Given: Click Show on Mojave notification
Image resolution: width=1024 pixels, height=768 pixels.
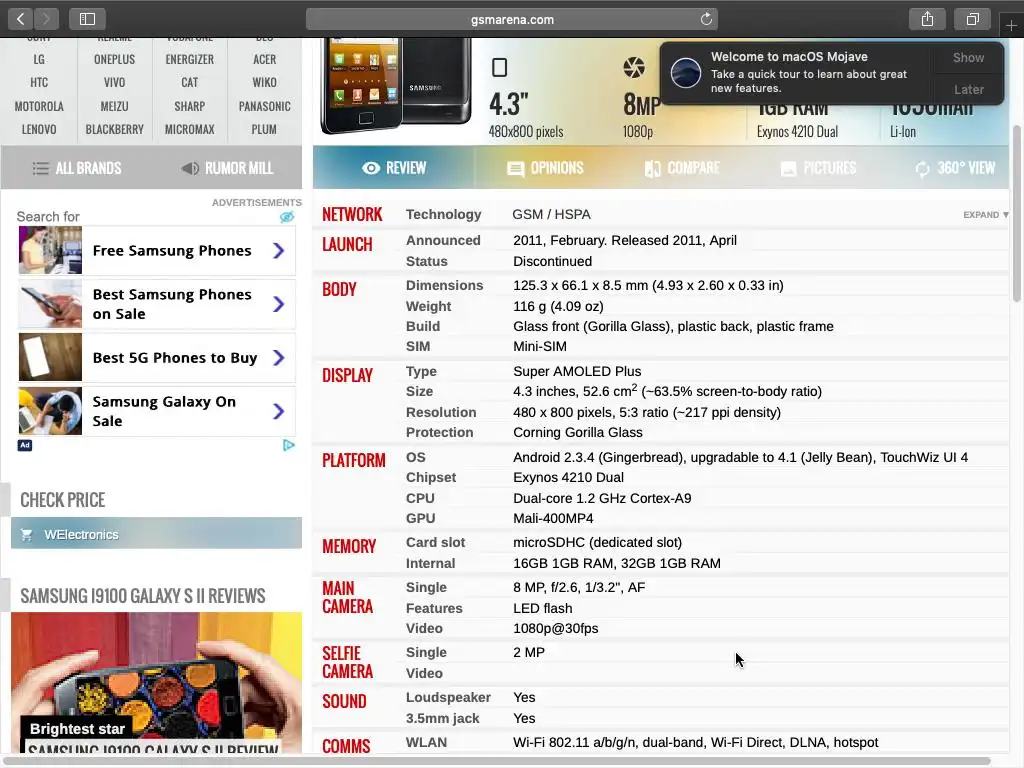Looking at the screenshot, I should pos(968,57).
